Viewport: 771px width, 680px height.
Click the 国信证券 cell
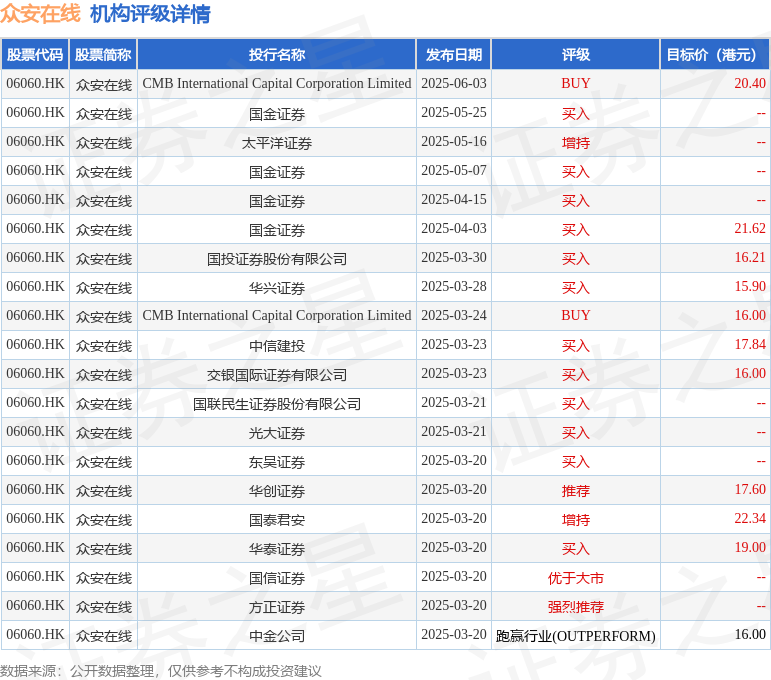click(x=277, y=578)
